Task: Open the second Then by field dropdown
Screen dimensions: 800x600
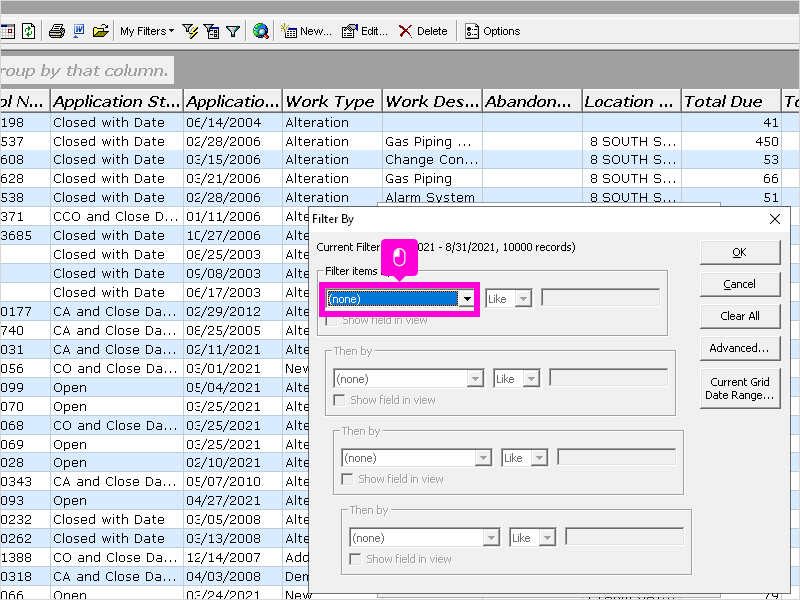Action: pyautogui.click(x=483, y=458)
